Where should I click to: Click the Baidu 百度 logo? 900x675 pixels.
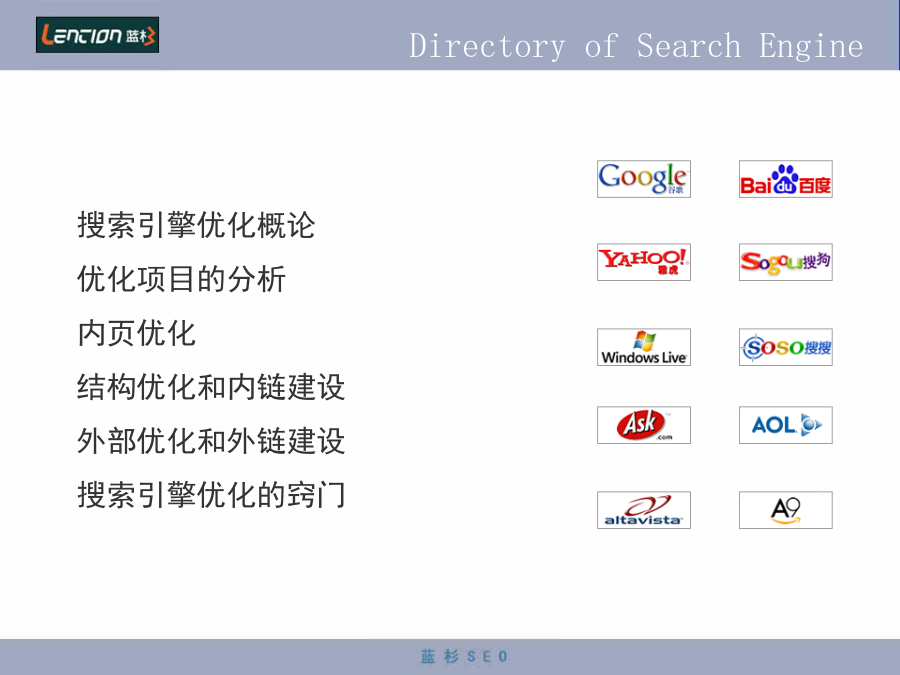[786, 179]
